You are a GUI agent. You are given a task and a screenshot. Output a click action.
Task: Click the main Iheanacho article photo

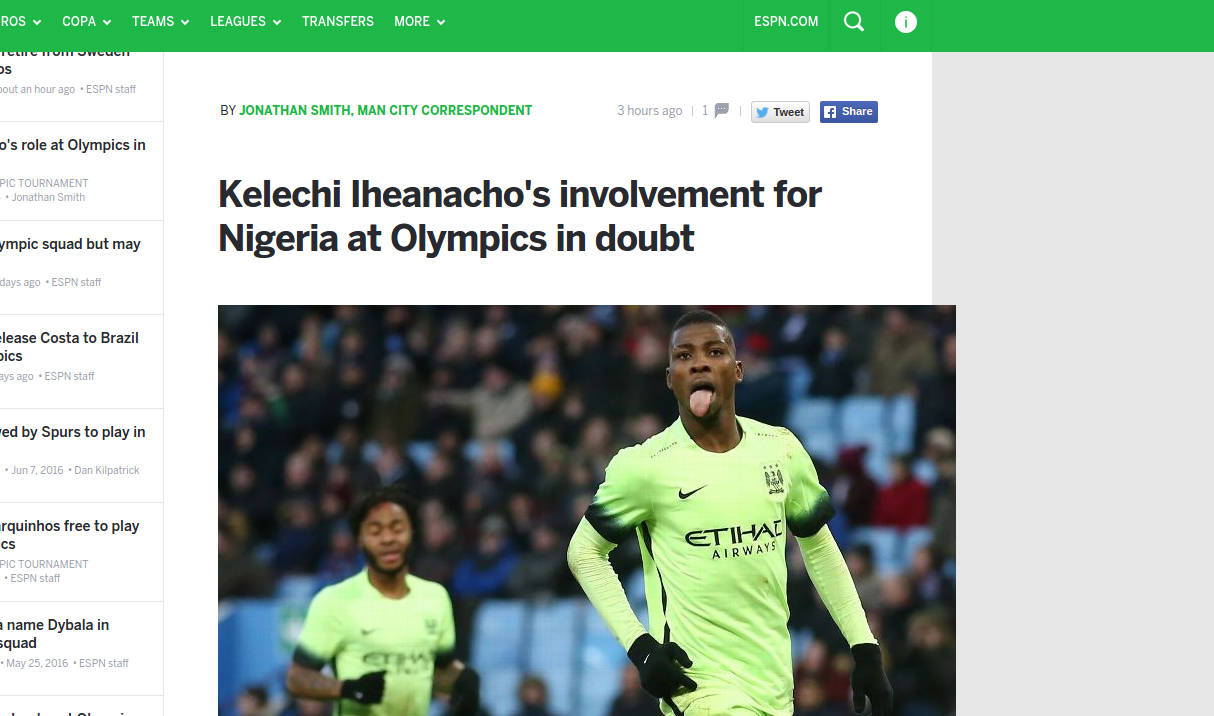click(x=587, y=510)
